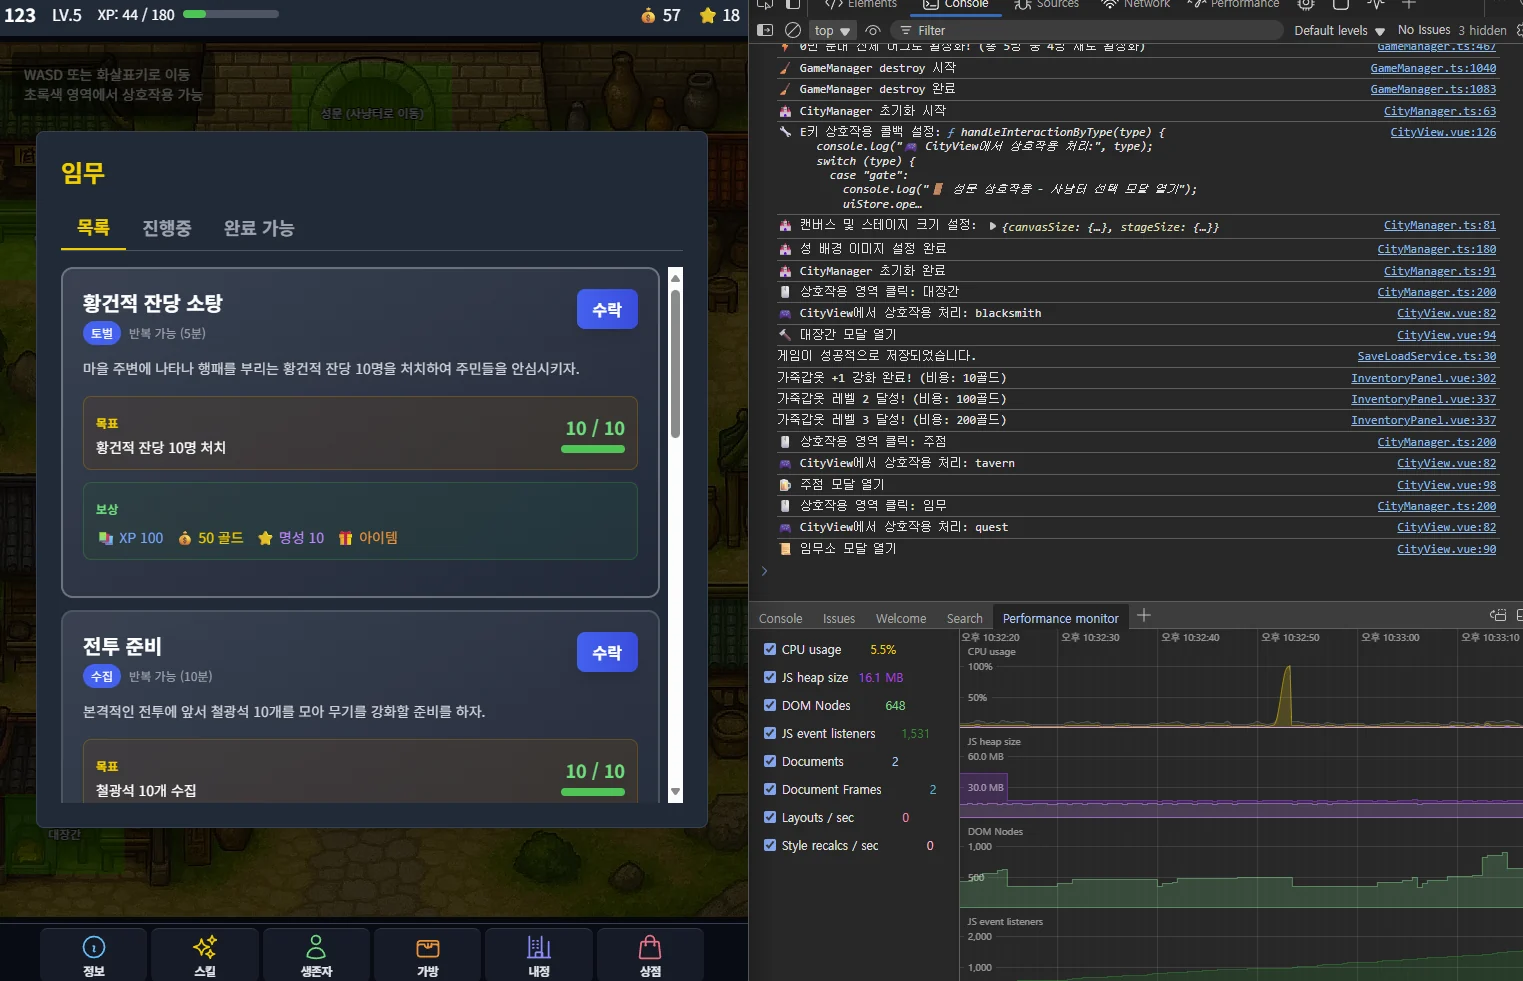
Task: Click the XP 100 reward icon
Action: coord(106,538)
